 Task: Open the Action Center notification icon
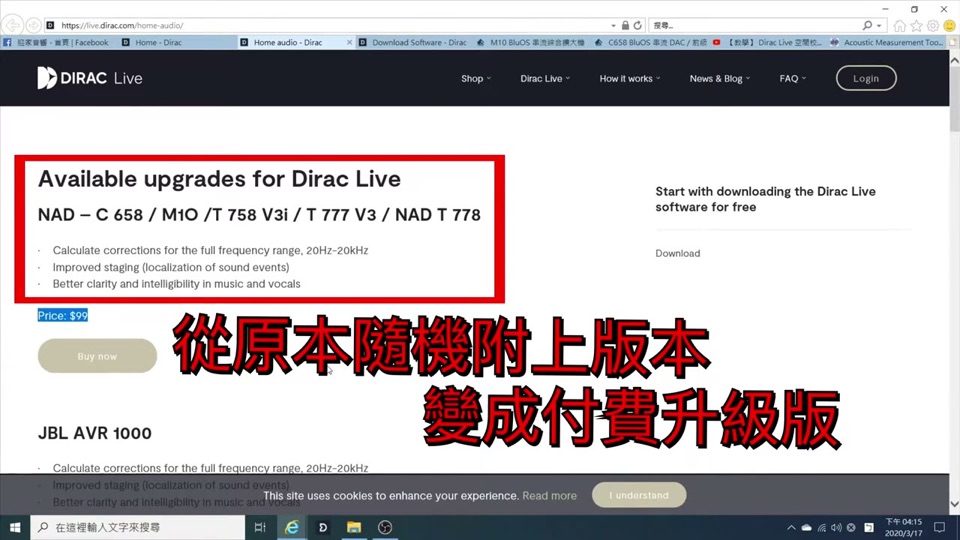click(940, 527)
